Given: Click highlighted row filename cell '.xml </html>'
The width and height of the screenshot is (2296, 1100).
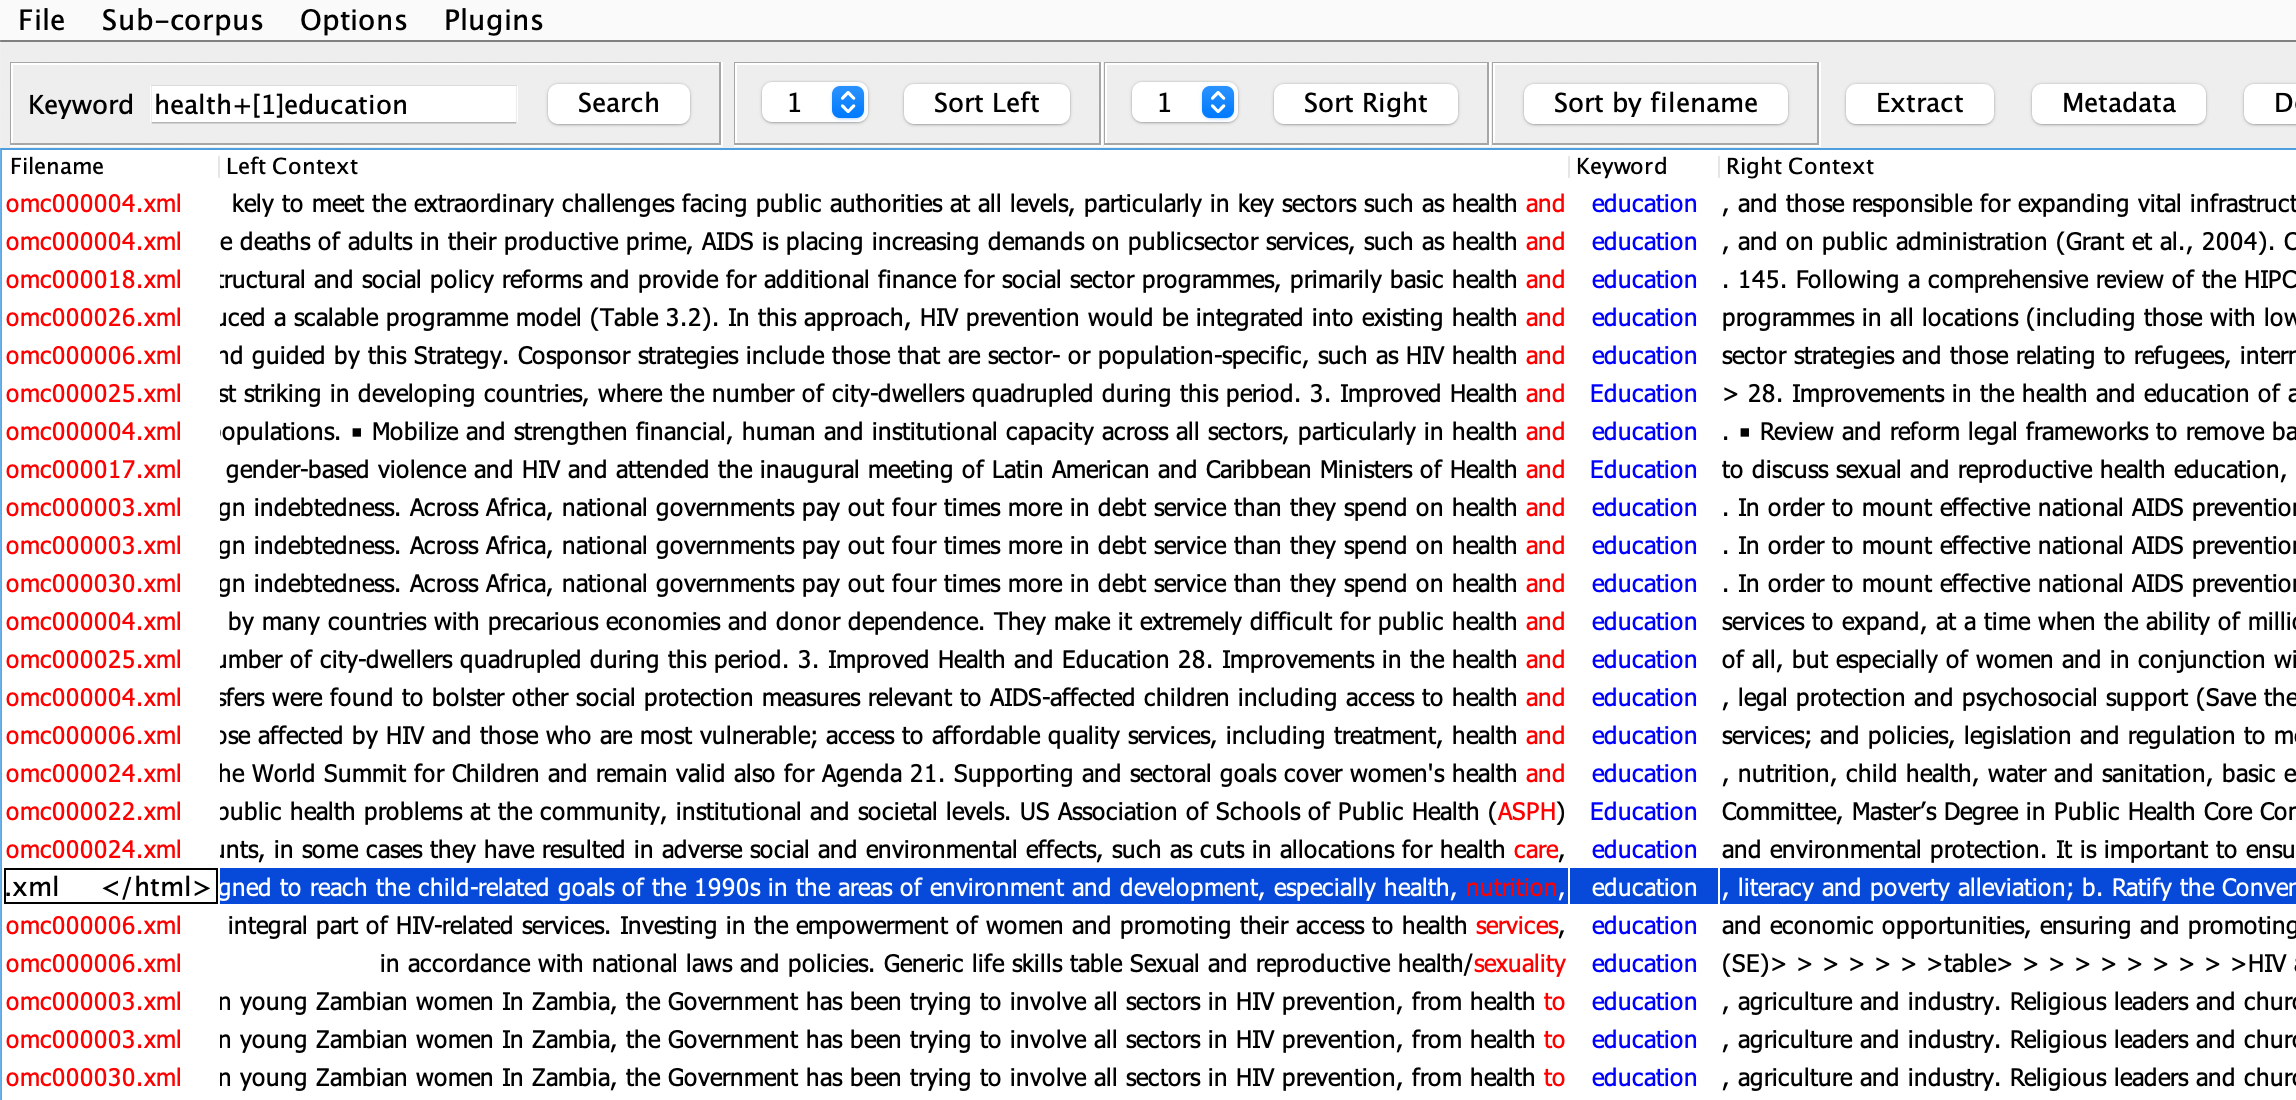Looking at the screenshot, I should point(110,887).
